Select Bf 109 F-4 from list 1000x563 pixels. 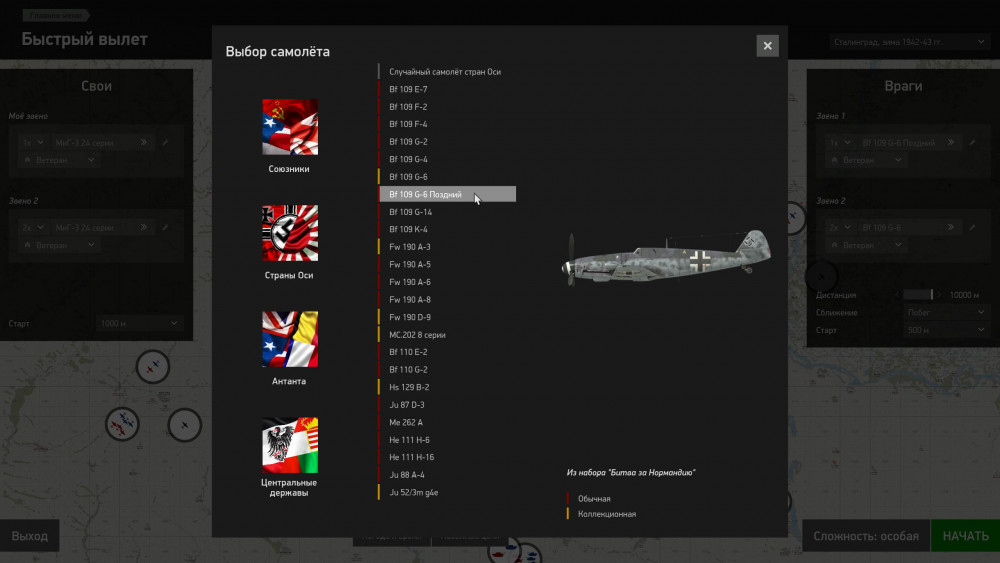pyautogui.click(x=447, y=124)
